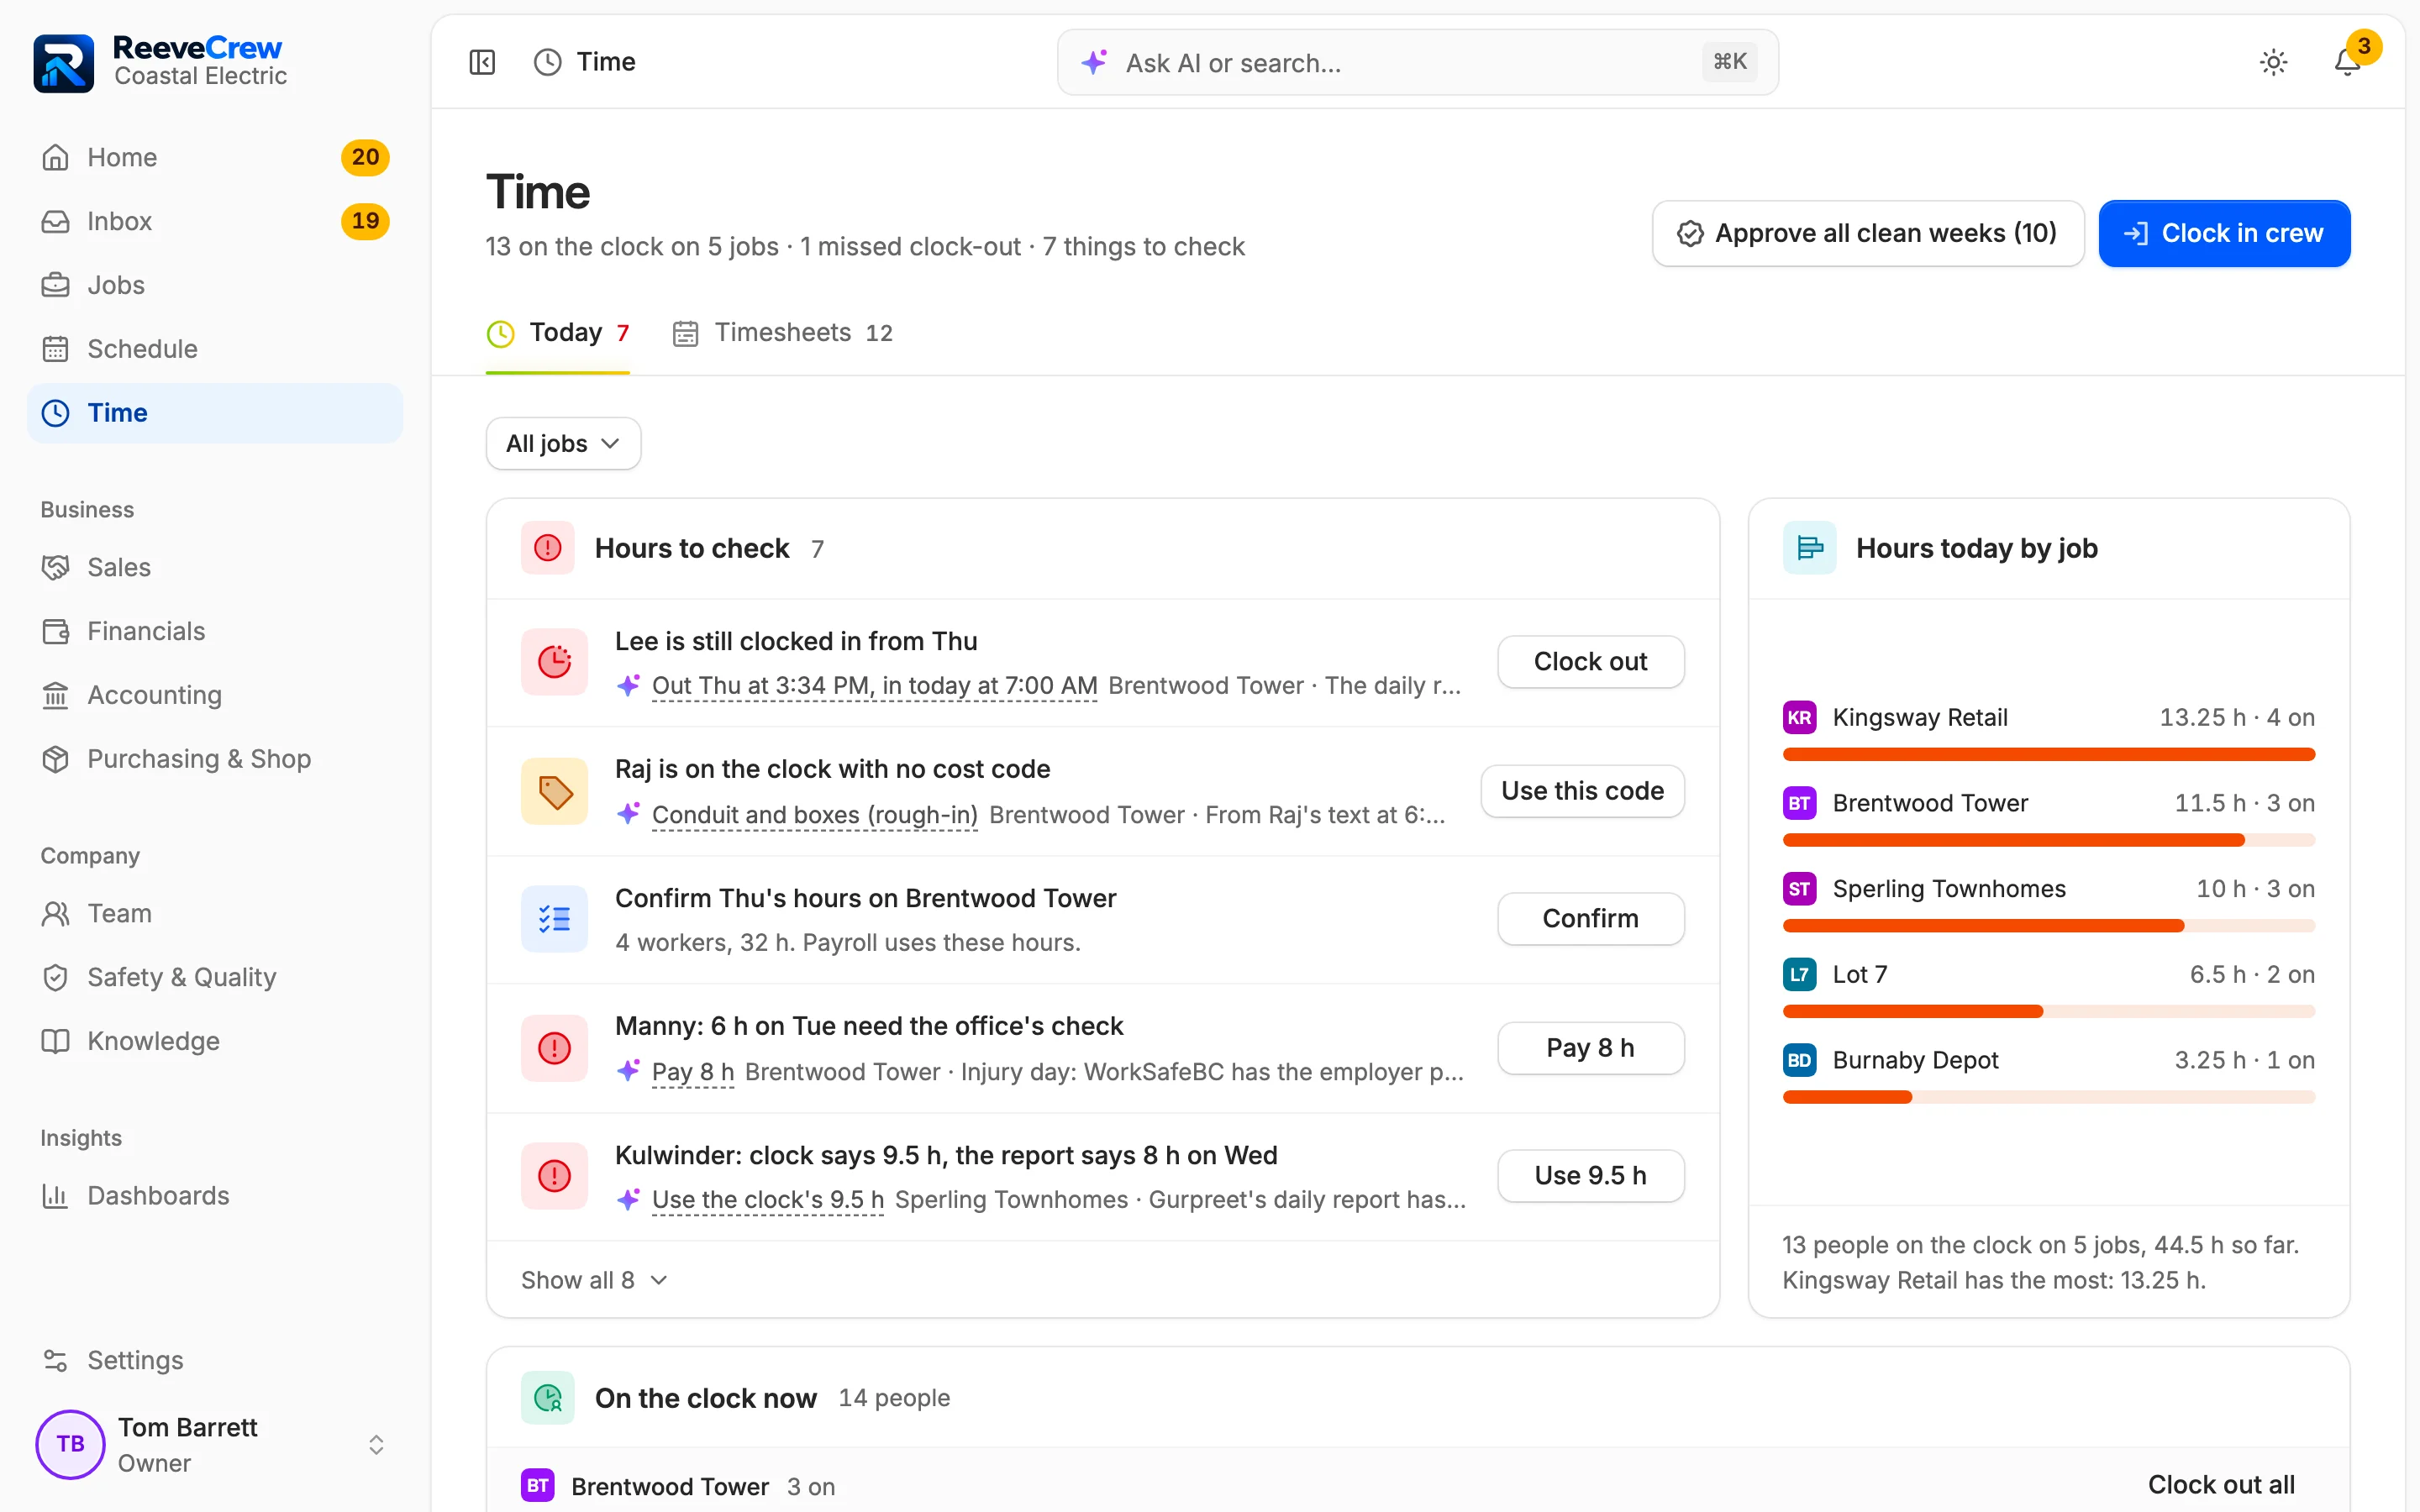Confirm Thu's hours on Brentwood Tower
Screen dimensions: 2420x1512
pyautogui.click(x=1590, y=918)
